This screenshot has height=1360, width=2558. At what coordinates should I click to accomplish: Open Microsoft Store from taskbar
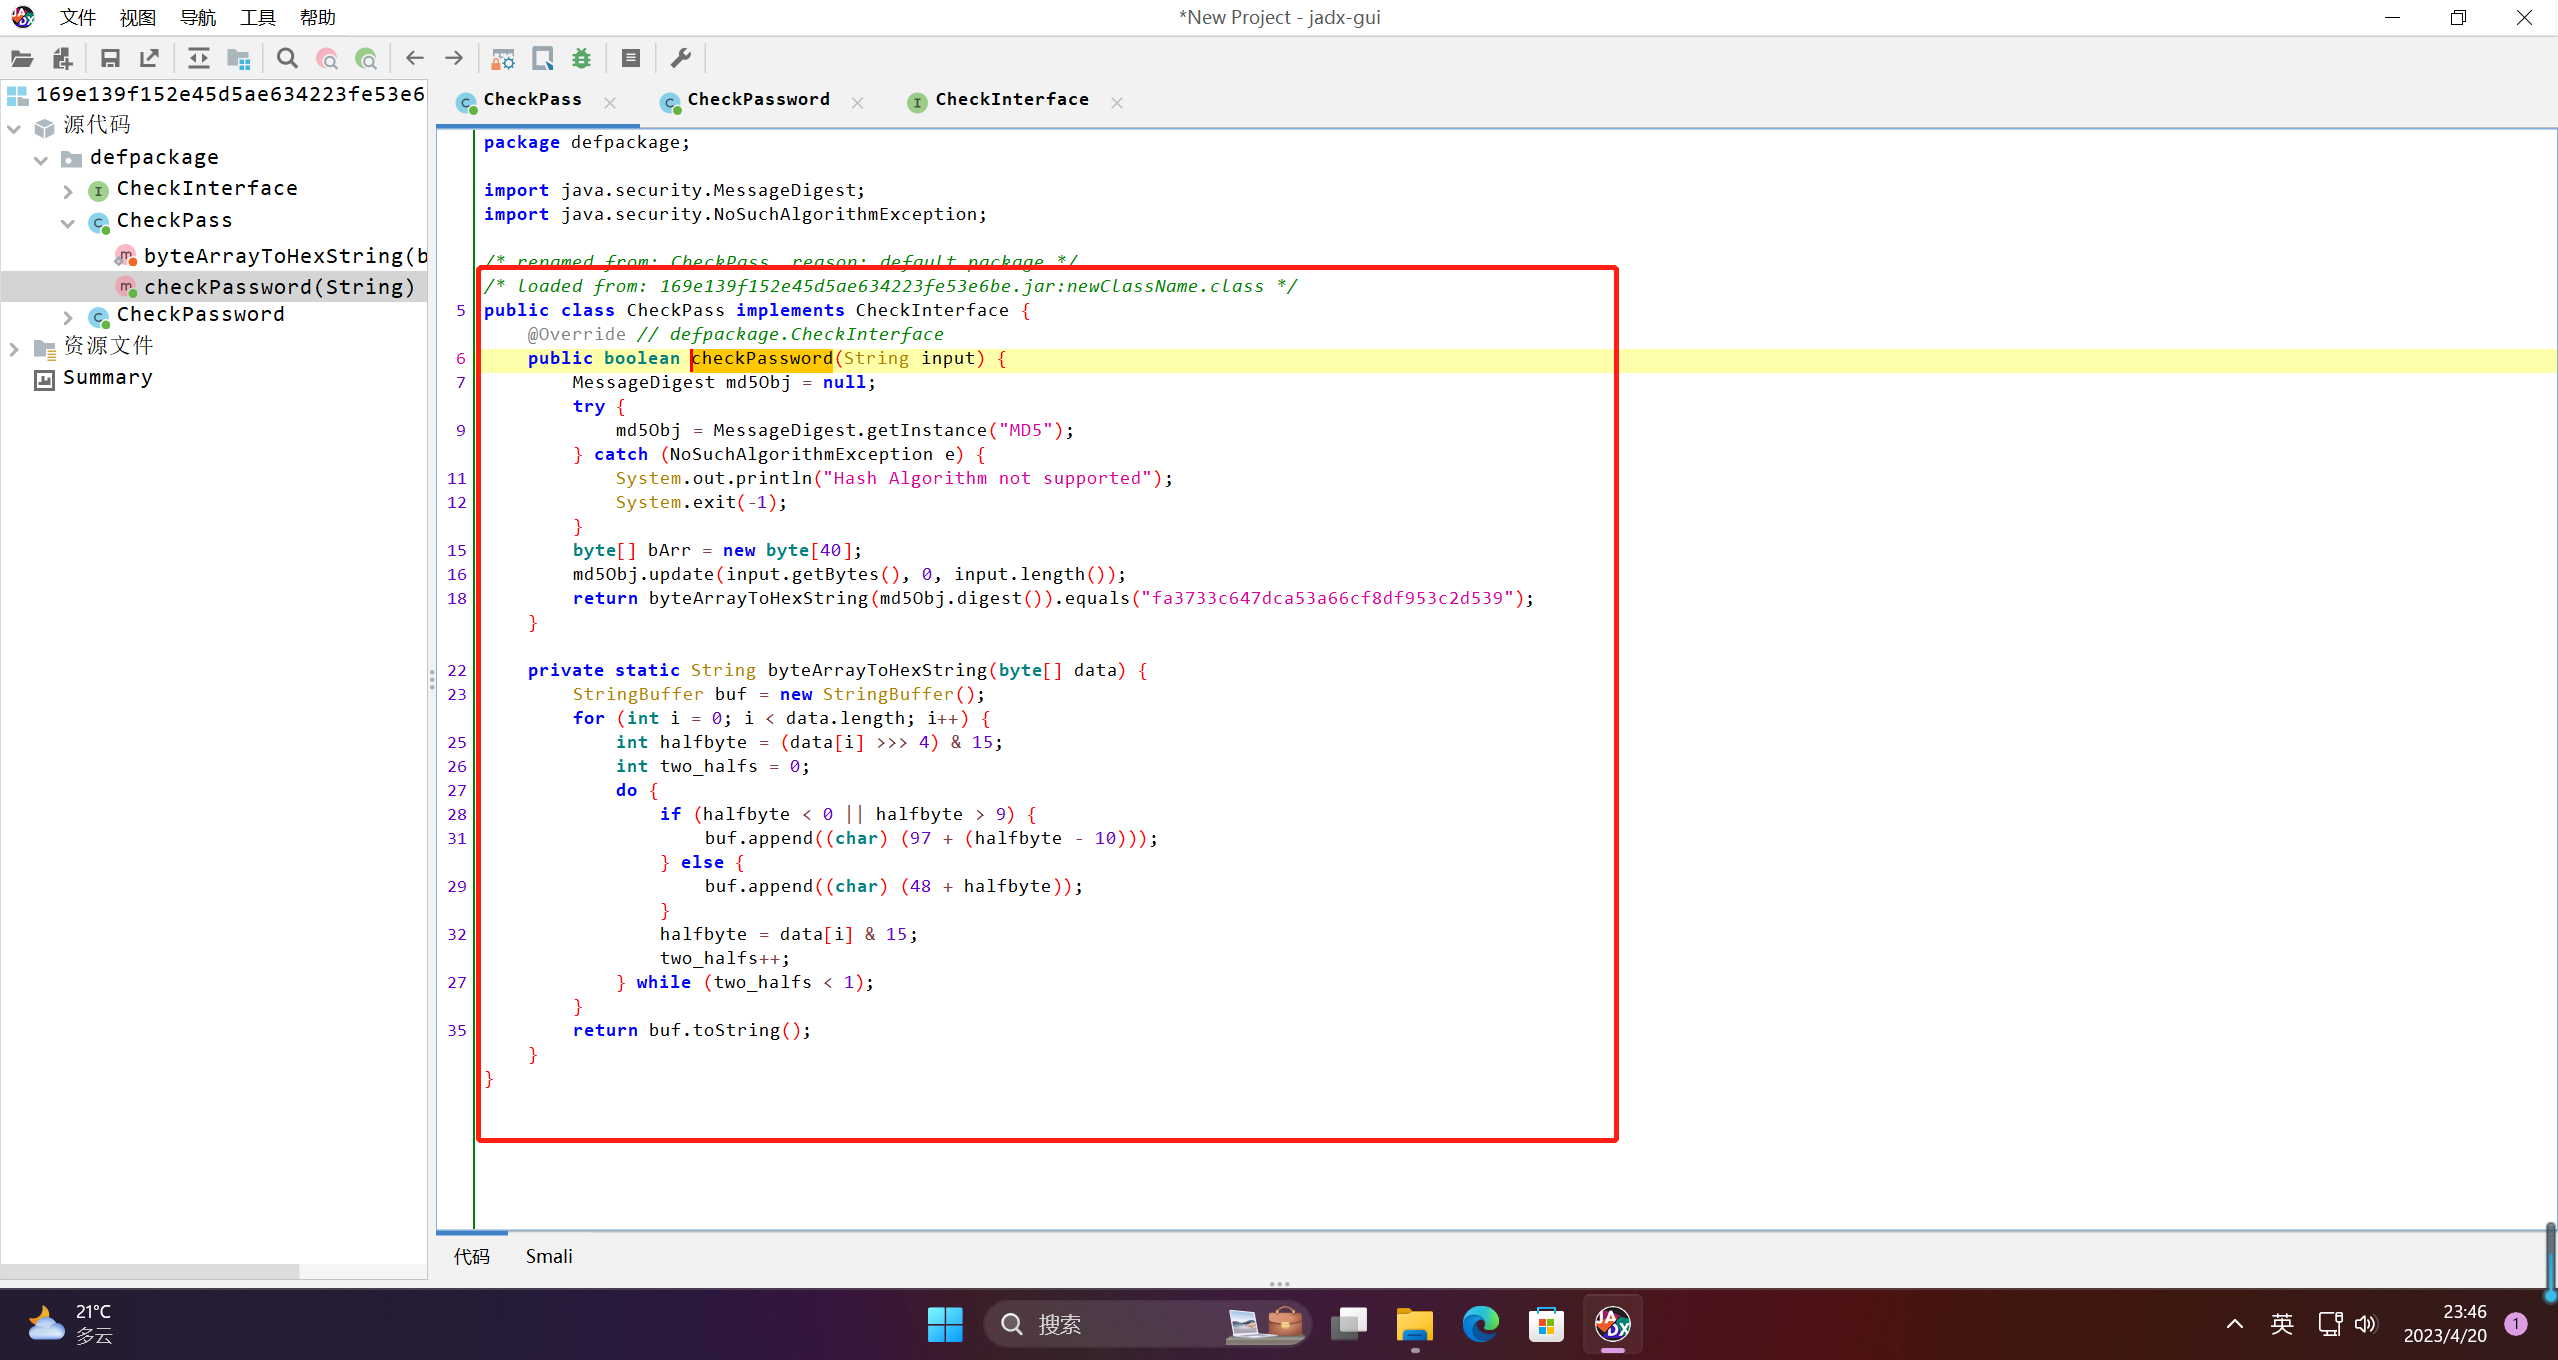(1547, 1324)
